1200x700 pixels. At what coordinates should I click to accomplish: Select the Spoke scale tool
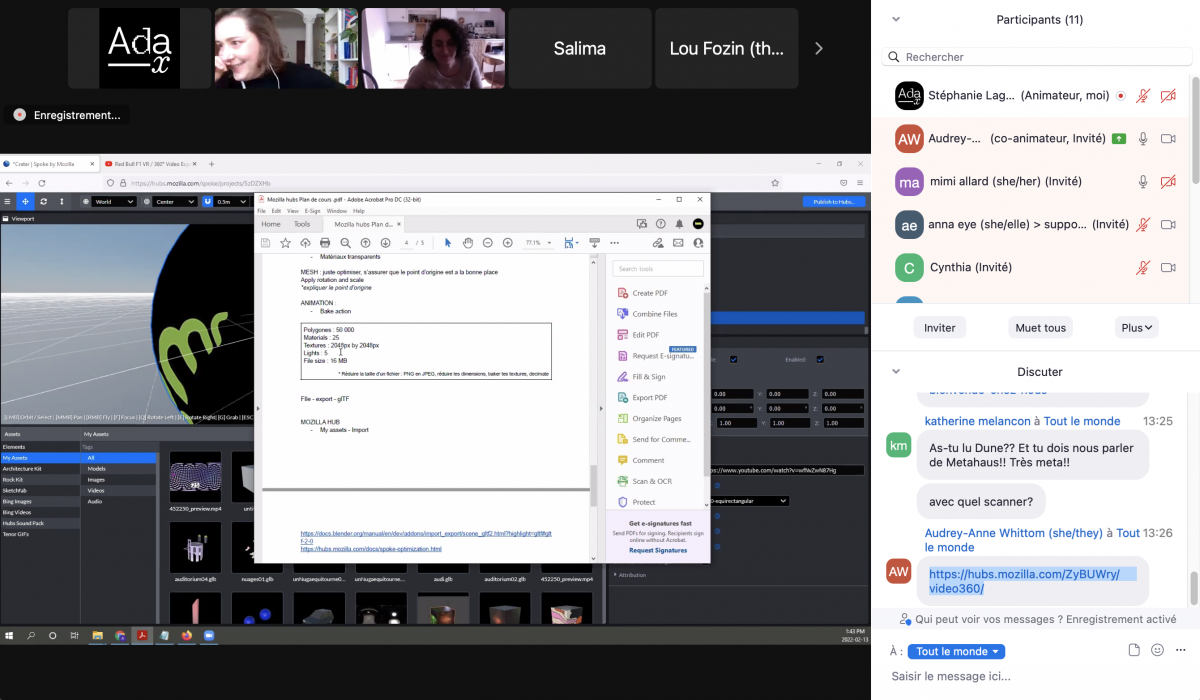(x=62, y=201)
